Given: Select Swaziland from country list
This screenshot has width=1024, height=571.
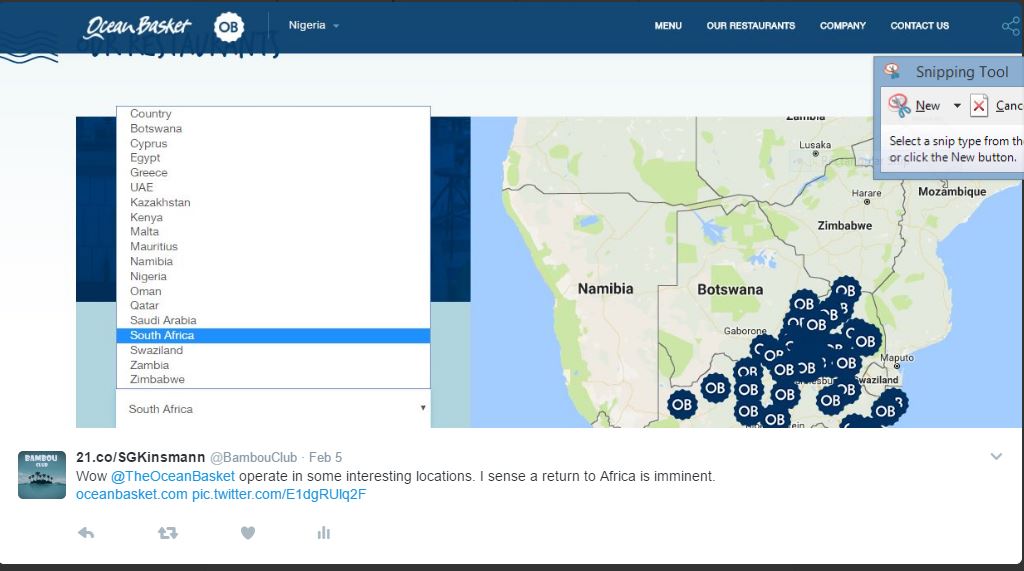Looking at the screenshot, I should pyautogui.click(x=273, y=350).
